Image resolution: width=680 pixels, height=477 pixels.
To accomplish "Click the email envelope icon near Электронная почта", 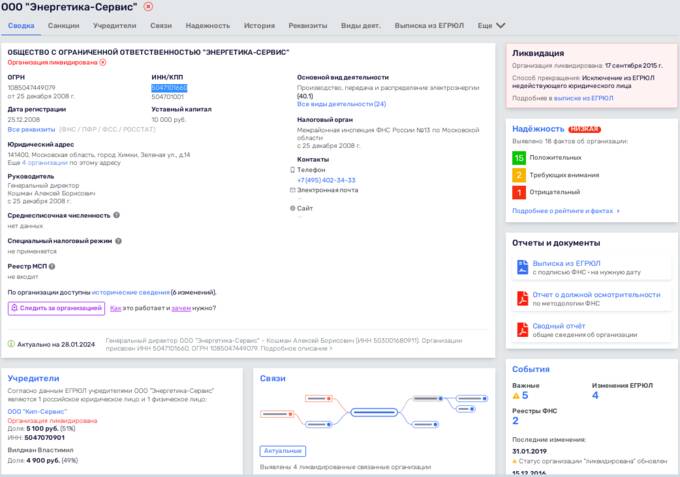I will point(292,190).
